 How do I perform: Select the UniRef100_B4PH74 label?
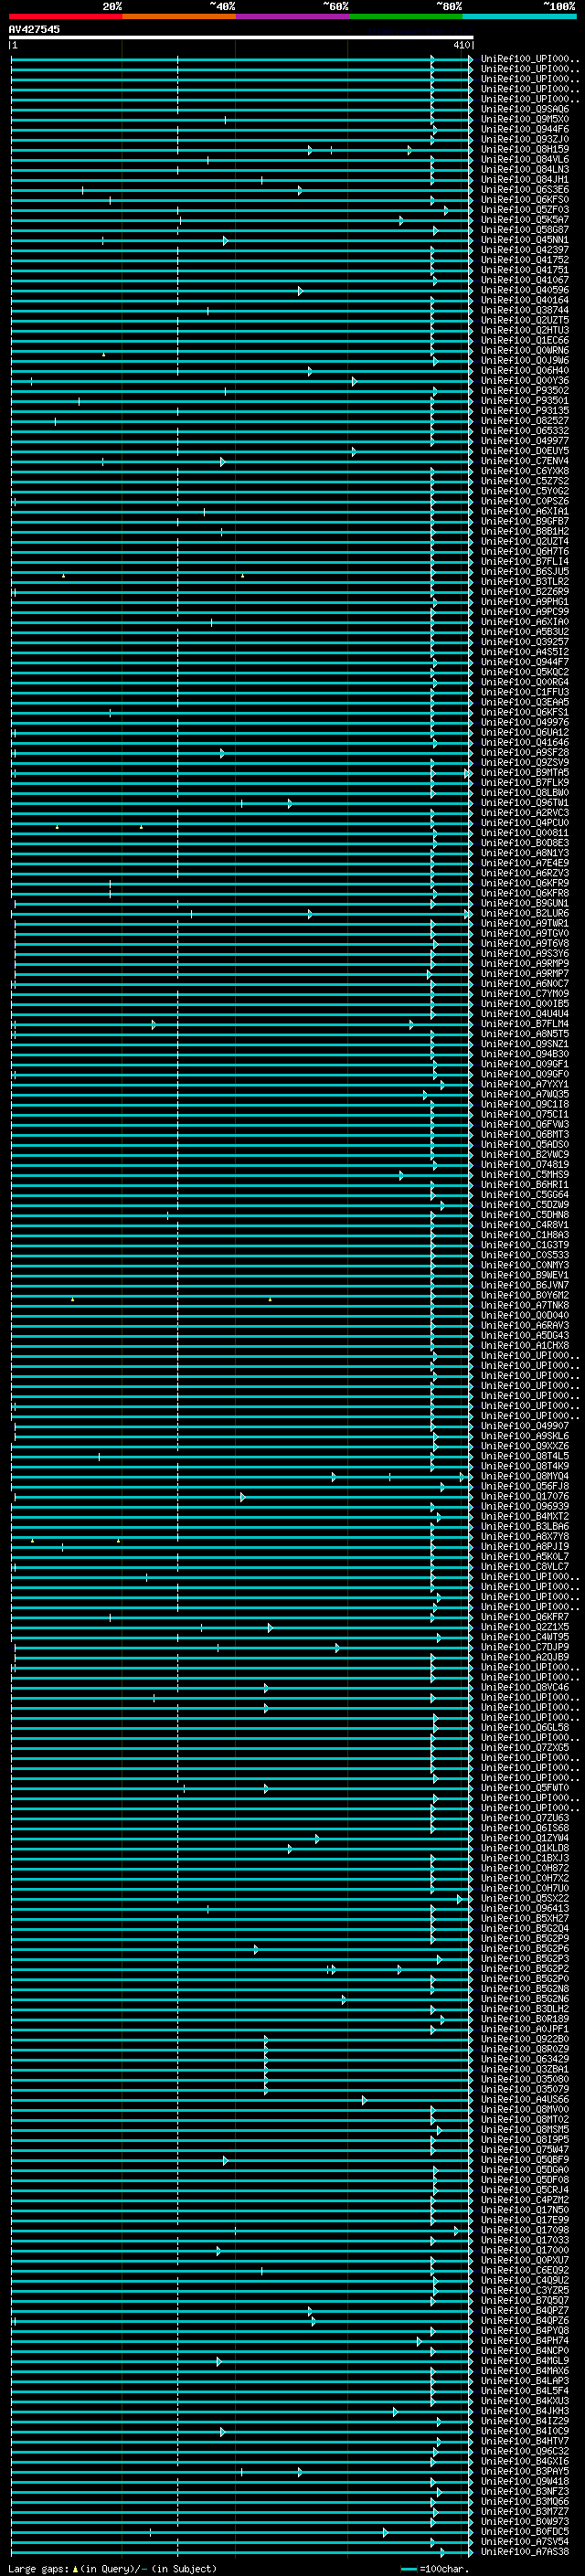click(x=525, y=2340)
